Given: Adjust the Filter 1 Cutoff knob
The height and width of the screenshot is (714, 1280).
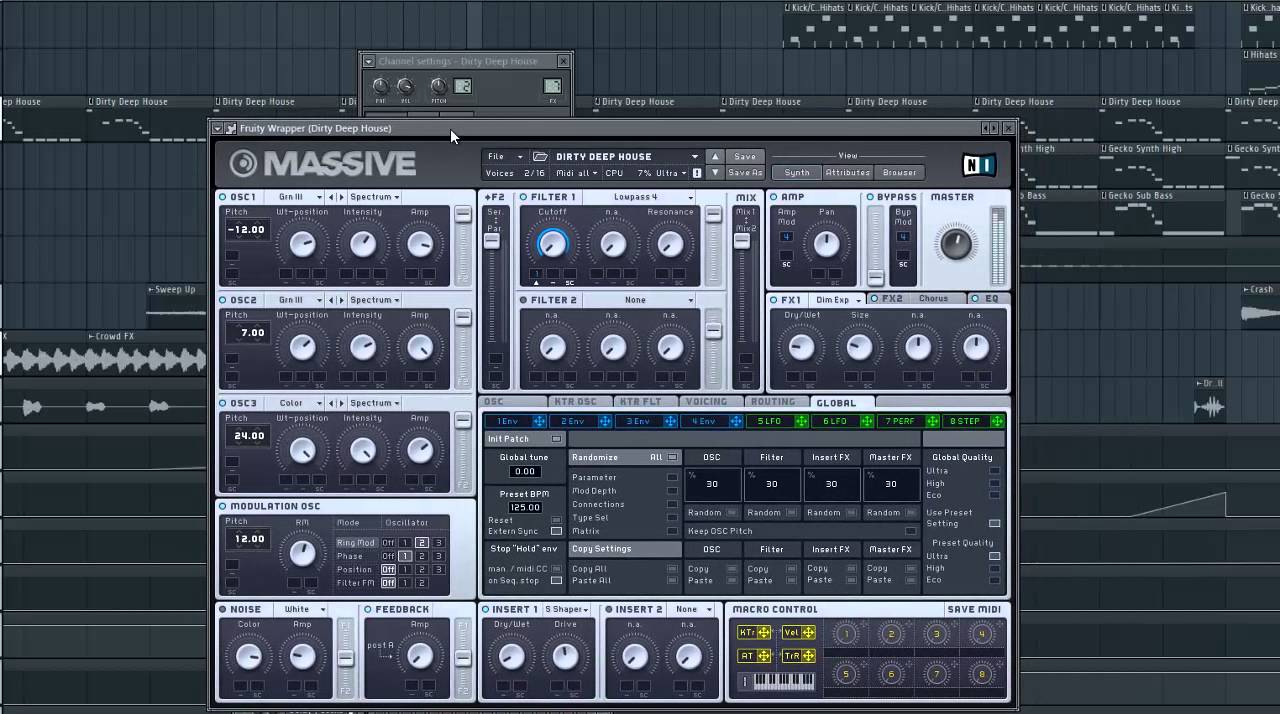Looking at the screenshot, I should 552,244.
